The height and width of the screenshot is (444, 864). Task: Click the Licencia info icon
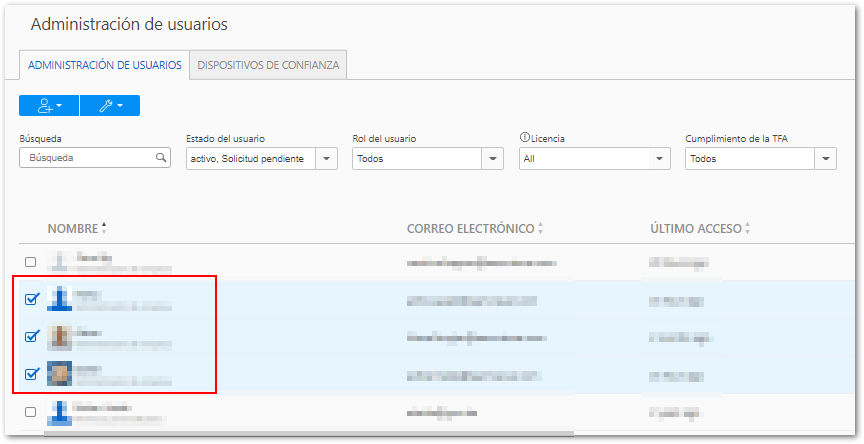pos(525,138)
